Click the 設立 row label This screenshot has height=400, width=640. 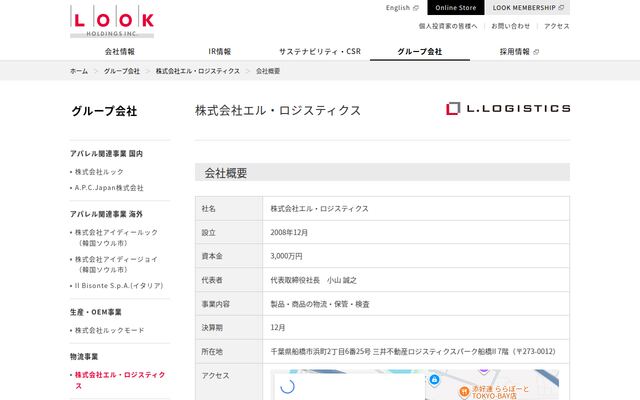pos(208,233)
